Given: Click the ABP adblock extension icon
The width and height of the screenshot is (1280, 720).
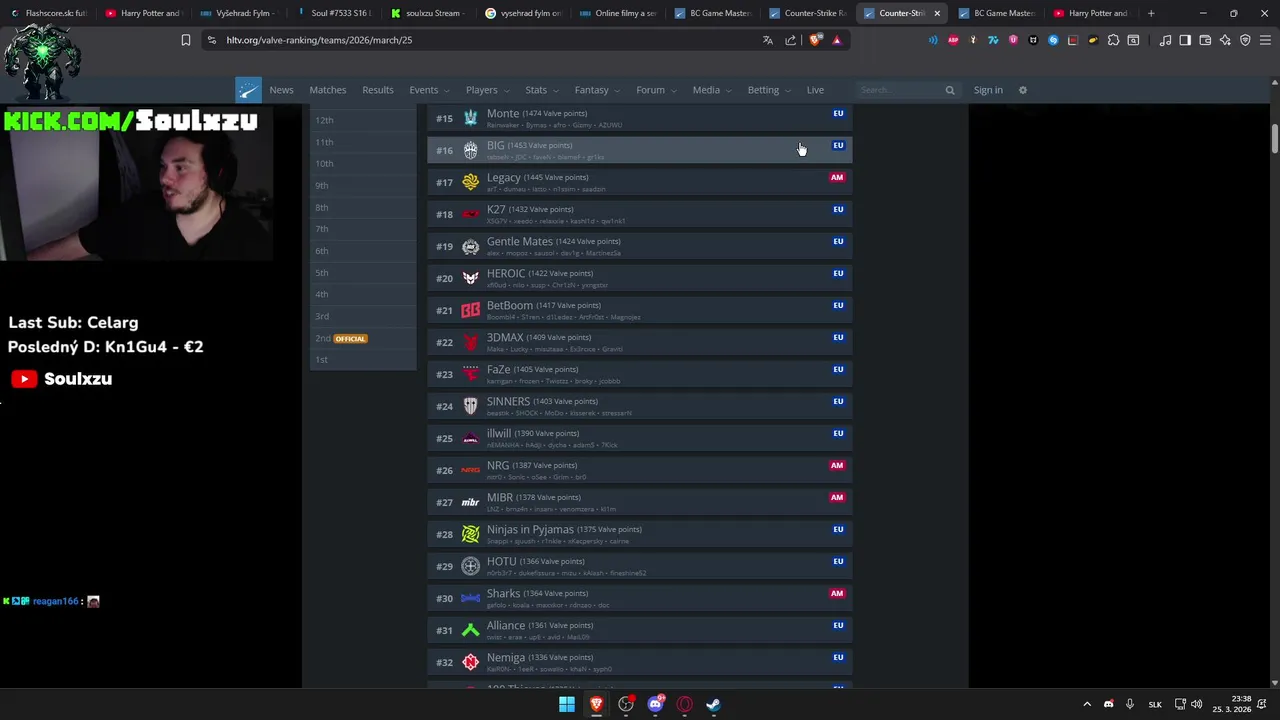Looking at the screenshot, I should tap(953, 40).
